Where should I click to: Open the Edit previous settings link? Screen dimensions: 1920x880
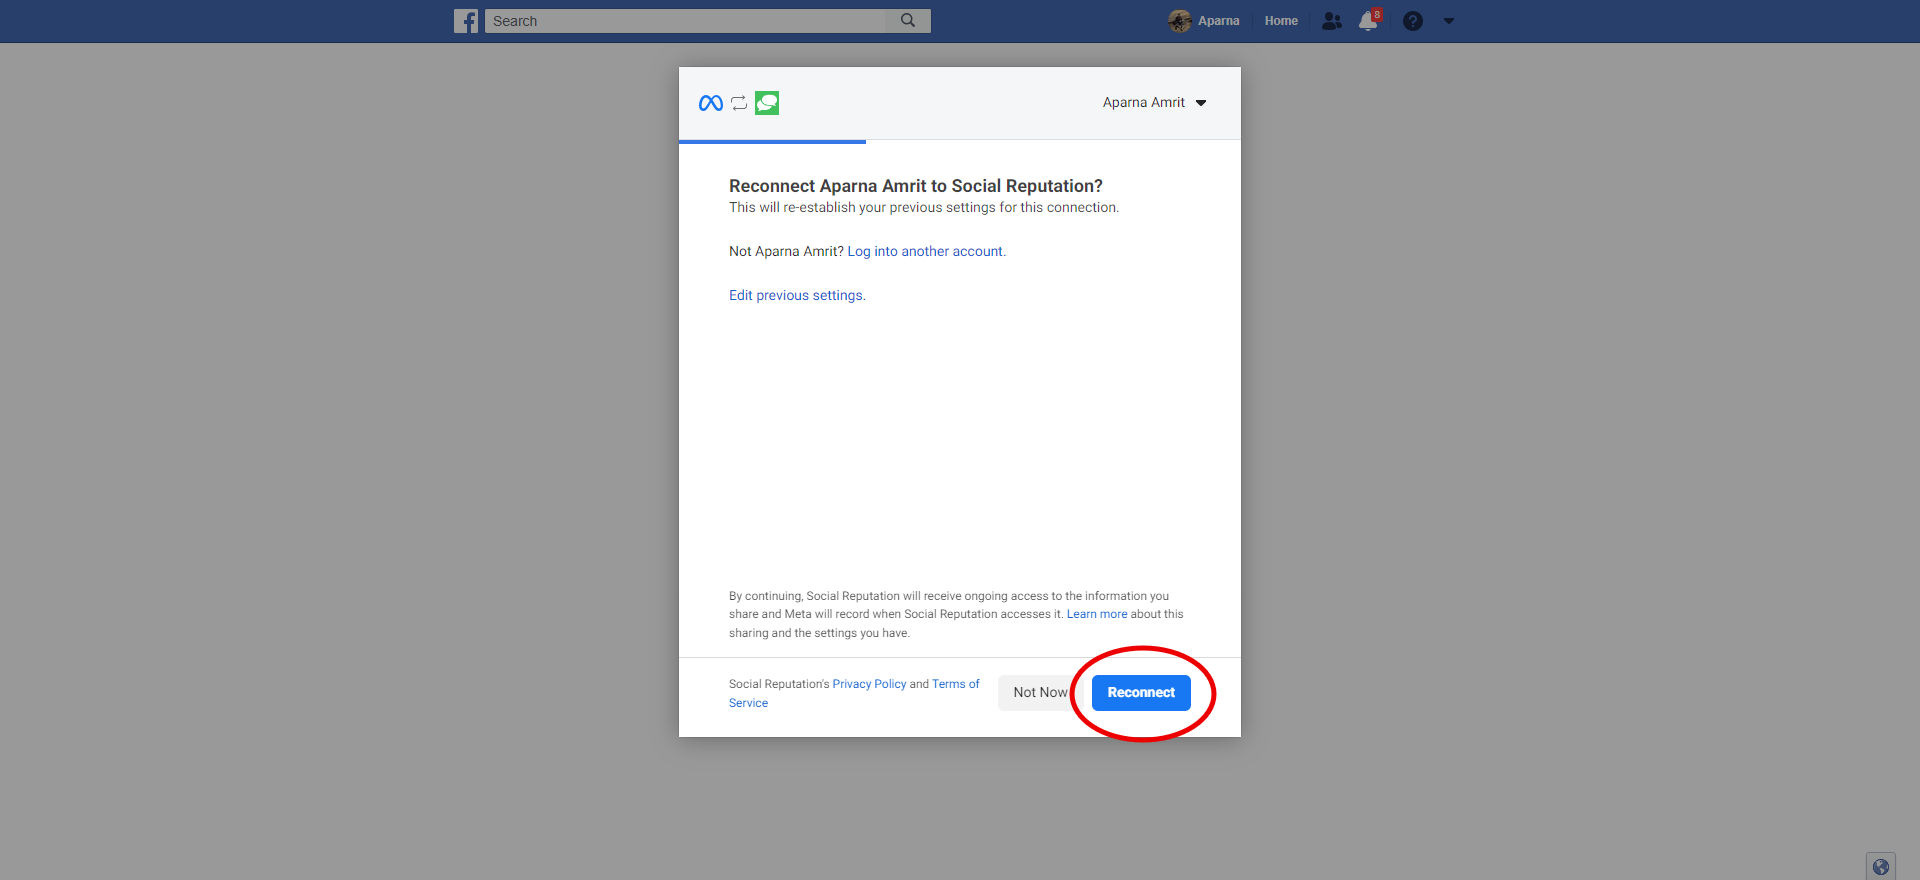(x=796, y=296)
